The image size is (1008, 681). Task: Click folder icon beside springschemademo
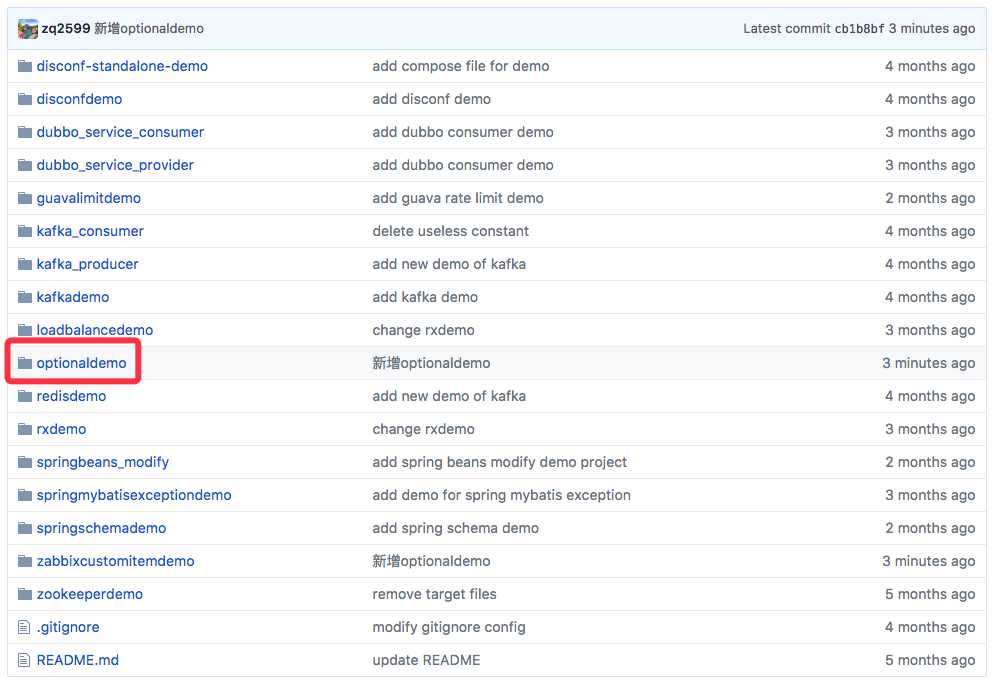point(25,528)
